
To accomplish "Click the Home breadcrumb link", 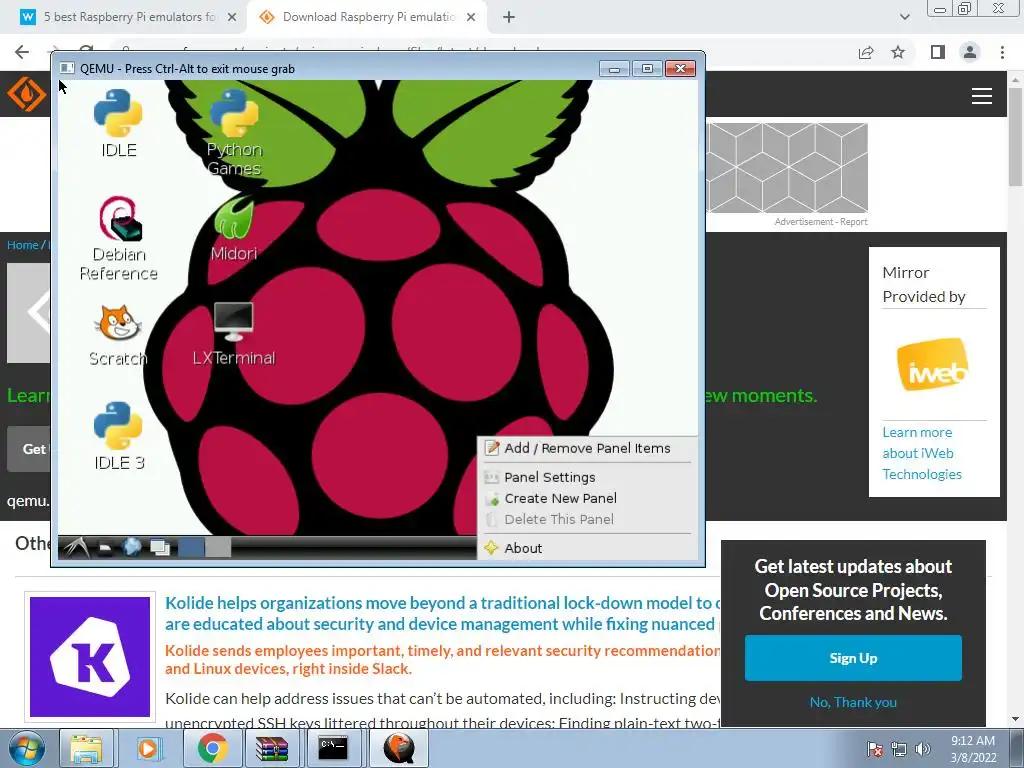I will 23,245.
